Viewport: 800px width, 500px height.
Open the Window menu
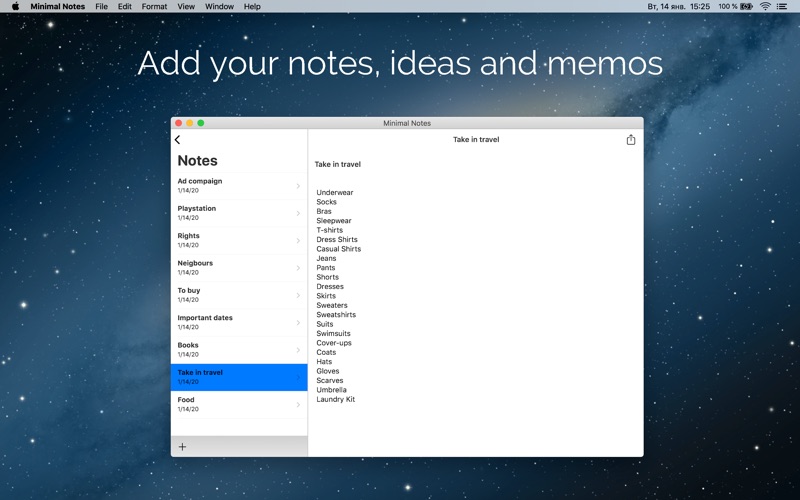click(219, 6)
